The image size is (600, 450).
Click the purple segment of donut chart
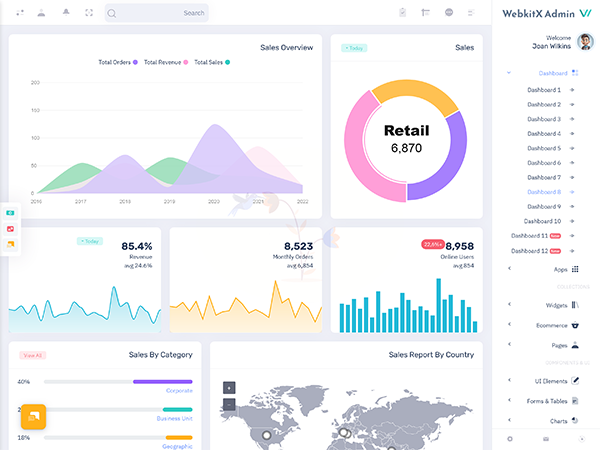(450, 160)
